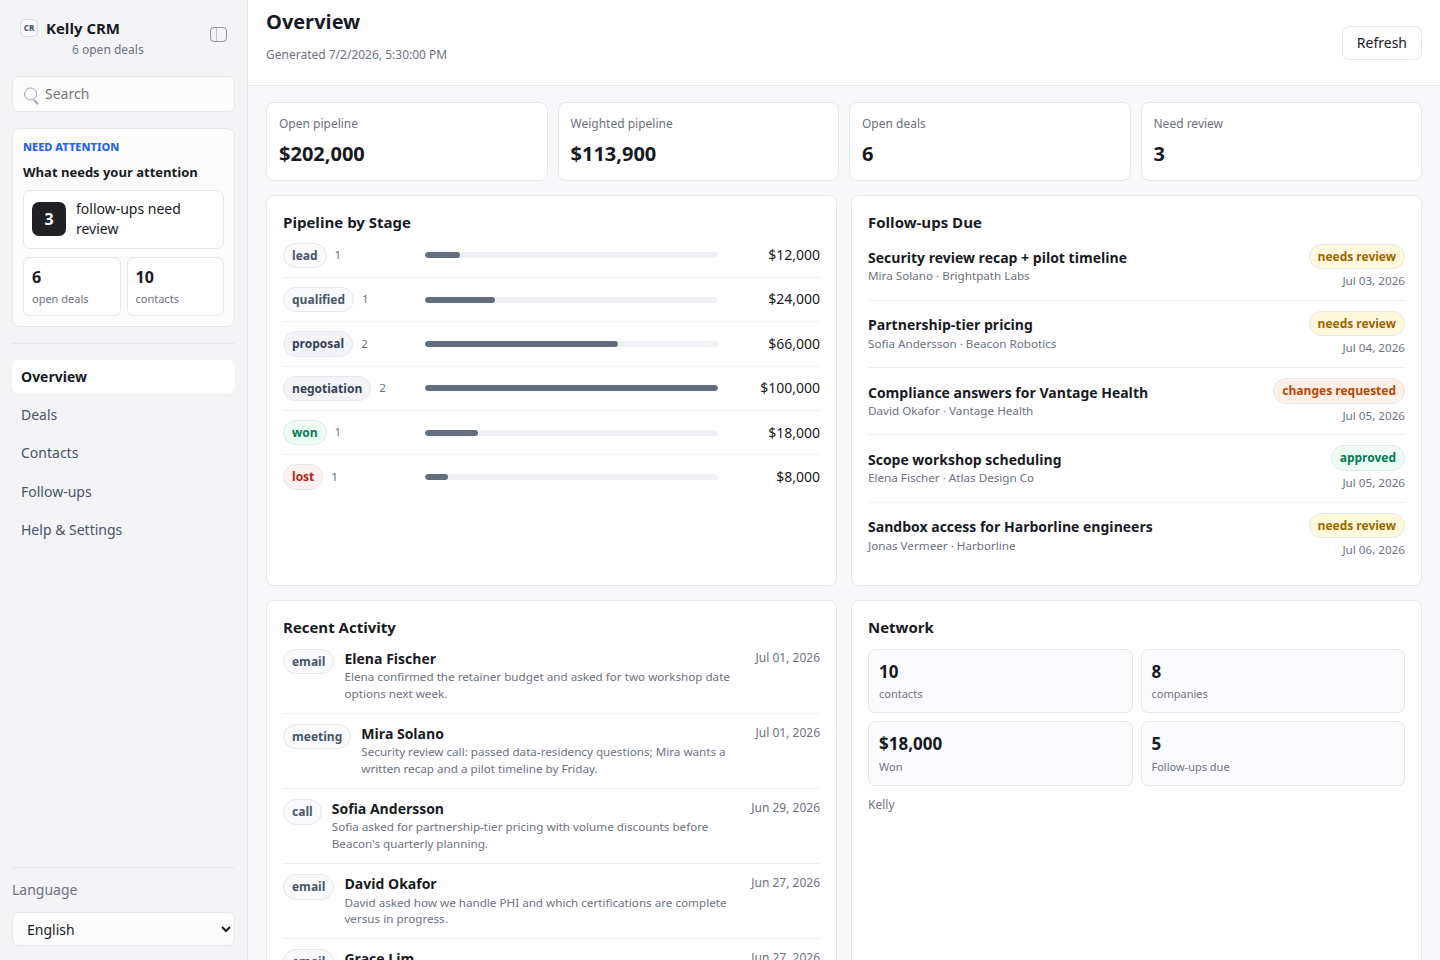Open the 3 follow-ups need review card
Screen dimensions: 1440x960
click(x=123, y=219)
